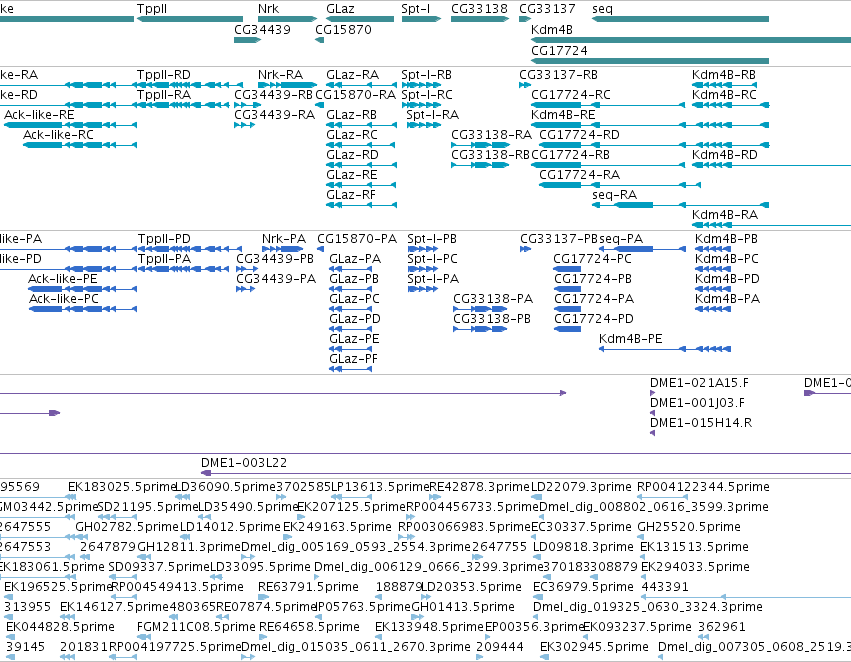851x662 pixels.
Task: Select protein CG17724-PC
Action: (x=592, y=259)
